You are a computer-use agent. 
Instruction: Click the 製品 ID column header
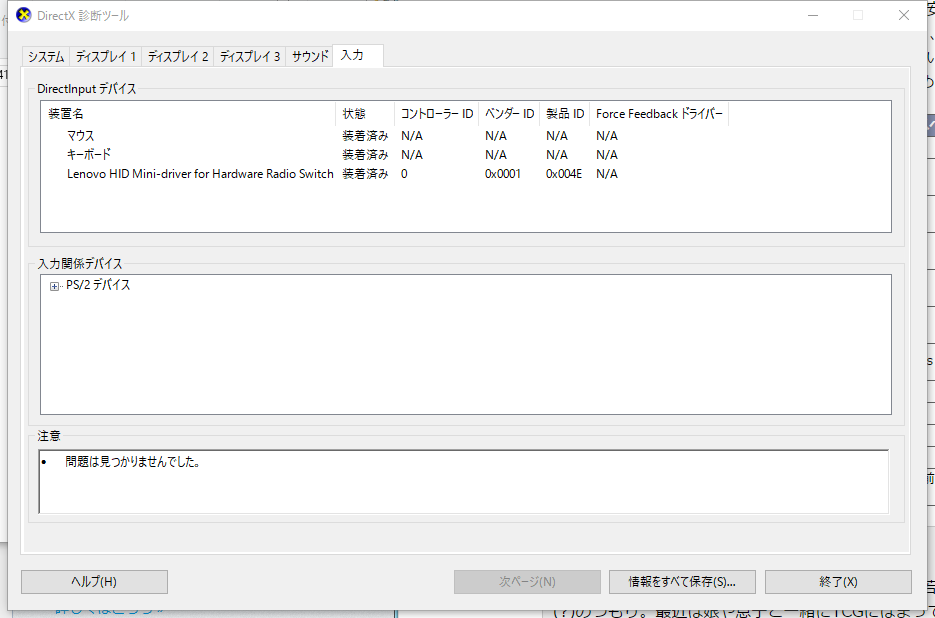(565, 114)
